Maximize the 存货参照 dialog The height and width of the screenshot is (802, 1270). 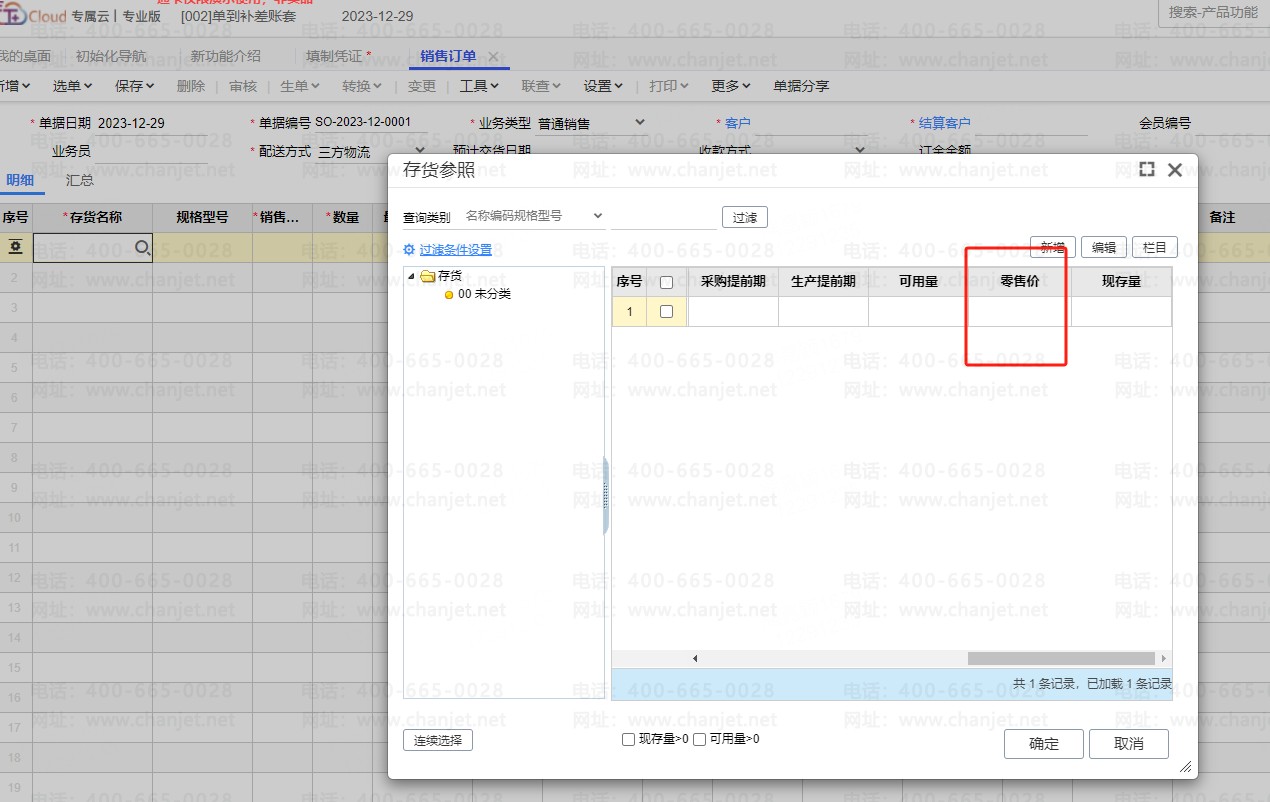(1147, 170)
